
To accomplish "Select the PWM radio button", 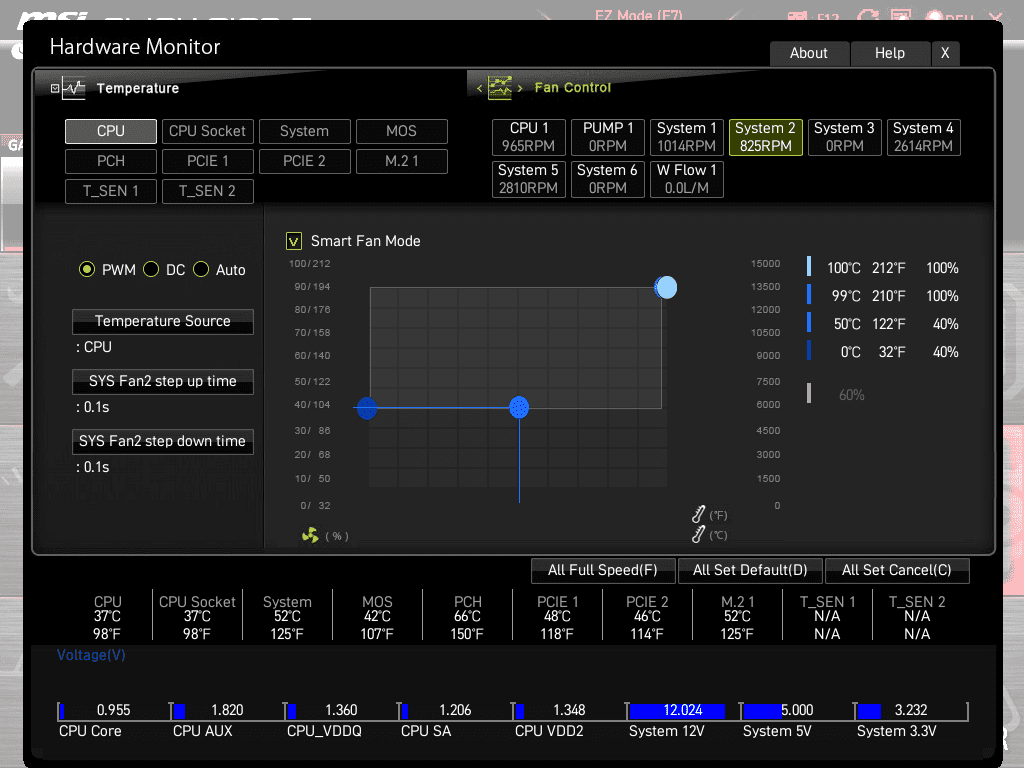I will 87,269.
